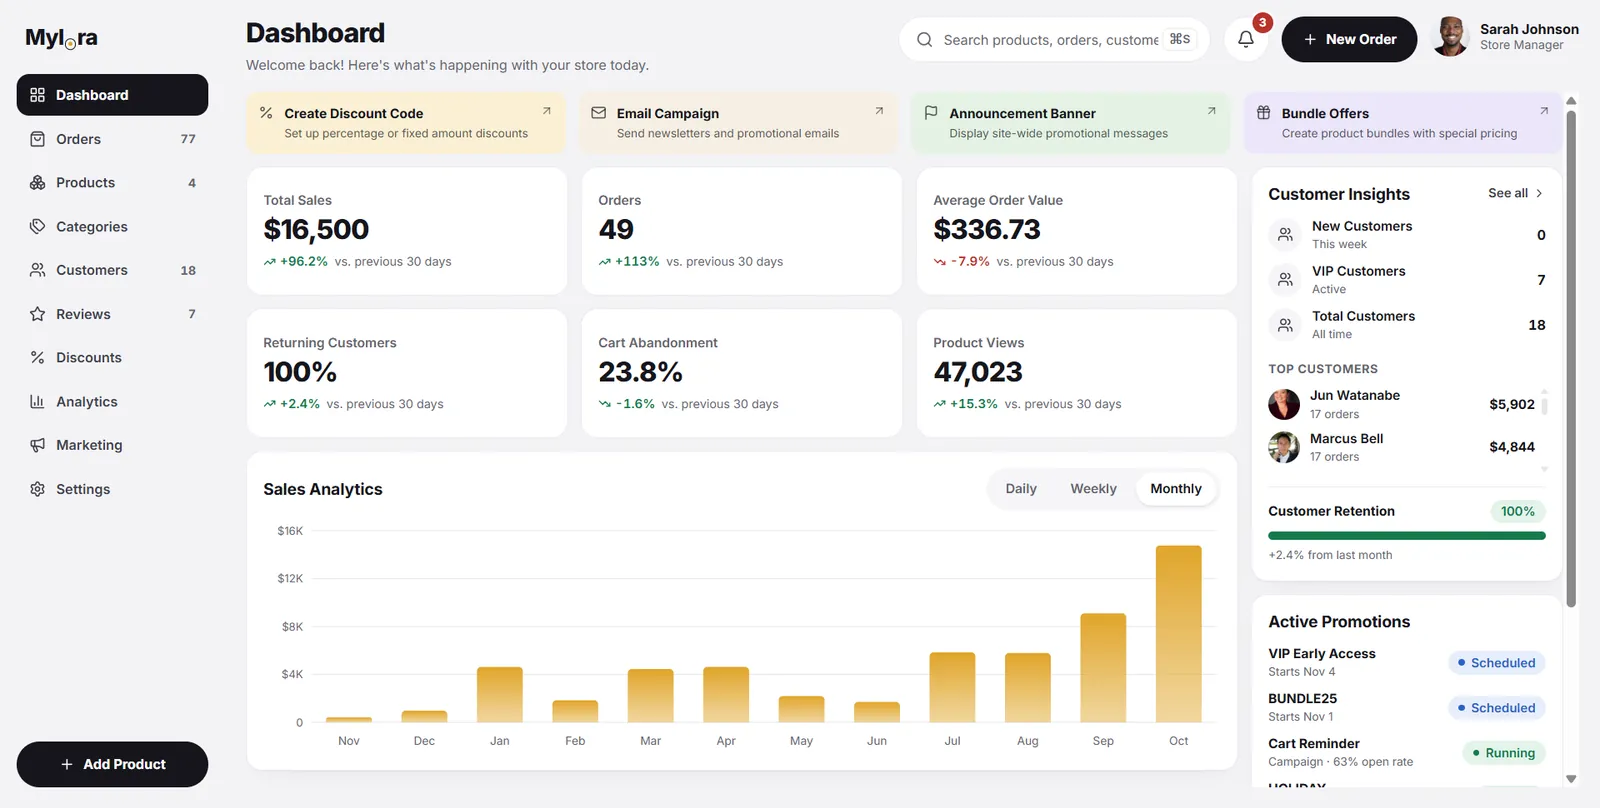Click the Mylora logo

[x=61, y=38]
